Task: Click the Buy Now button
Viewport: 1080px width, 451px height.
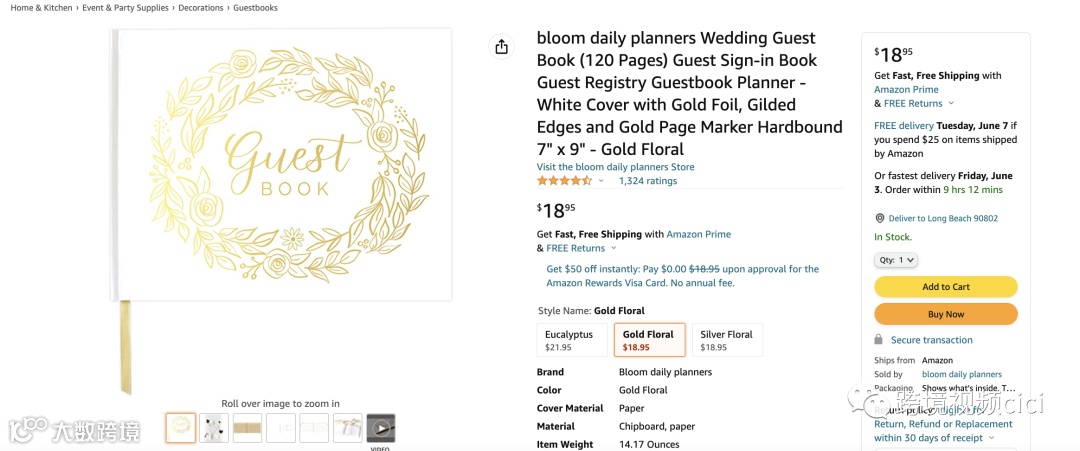Action: coord(945,314)
